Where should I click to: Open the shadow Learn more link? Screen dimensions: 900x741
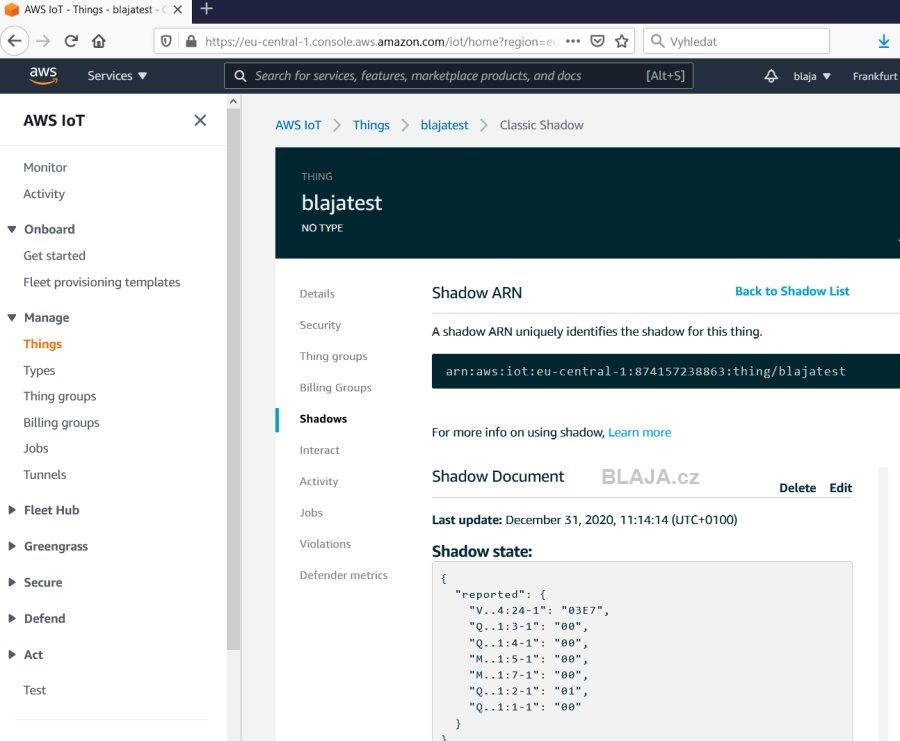click(x=639, y=432)
